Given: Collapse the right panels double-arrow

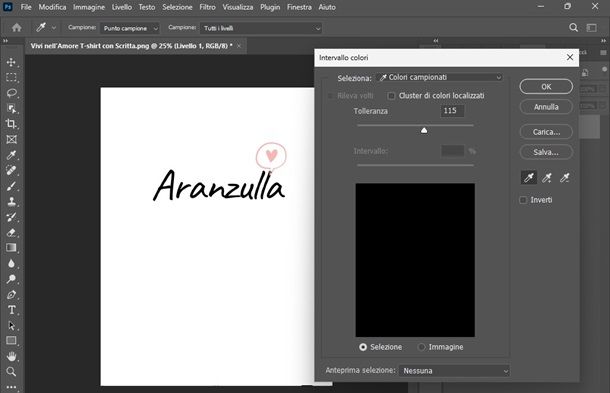Looking at the screenshot, I should pyautogui.click(x=603, y=40).
